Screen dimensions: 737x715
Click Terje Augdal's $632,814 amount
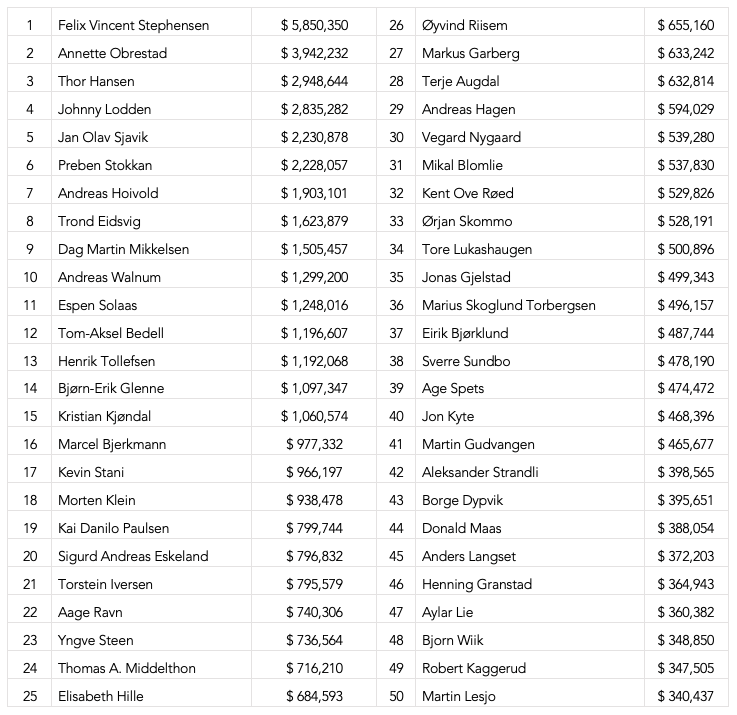tap(686, 81)
